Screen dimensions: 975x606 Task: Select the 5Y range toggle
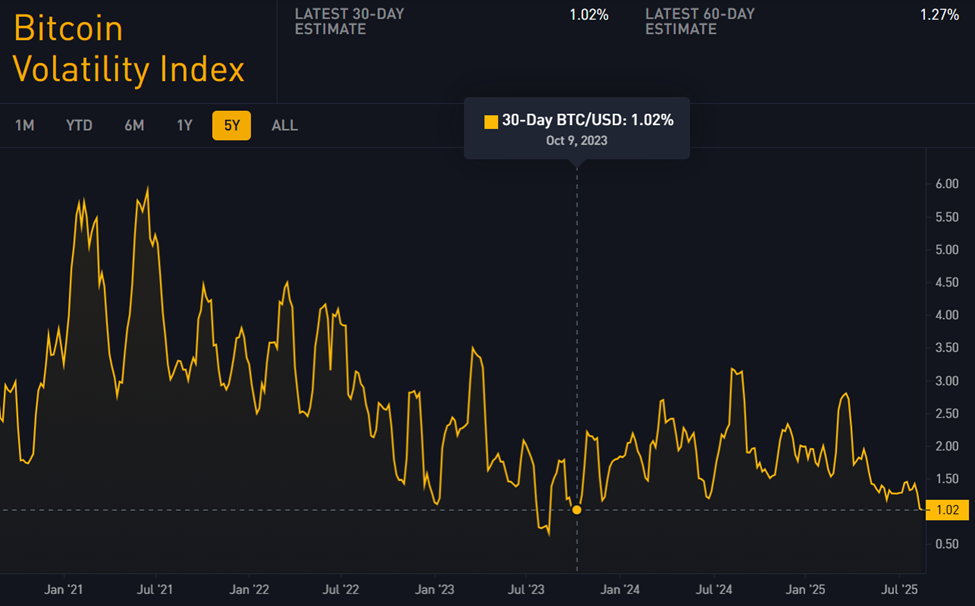[231, 125]
